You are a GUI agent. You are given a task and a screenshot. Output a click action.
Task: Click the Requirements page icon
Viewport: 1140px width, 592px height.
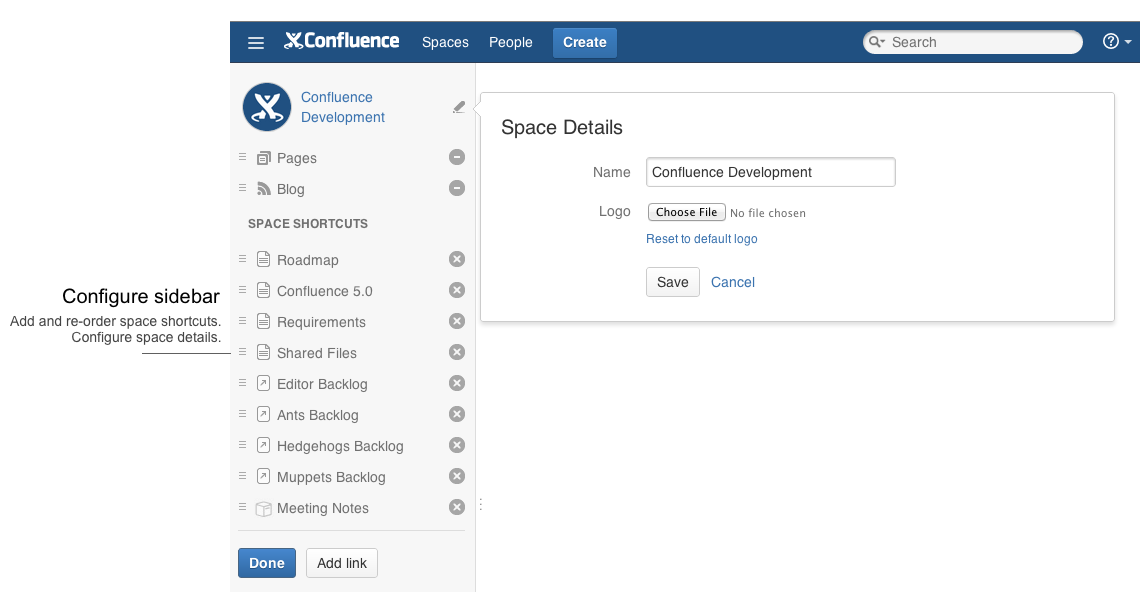point(264,321)
